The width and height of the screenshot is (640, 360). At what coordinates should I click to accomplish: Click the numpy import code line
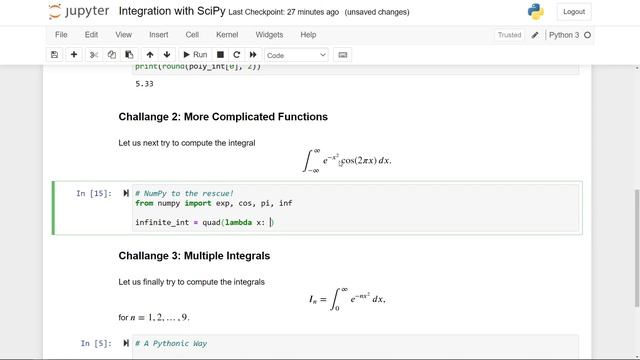click(213, 203)
